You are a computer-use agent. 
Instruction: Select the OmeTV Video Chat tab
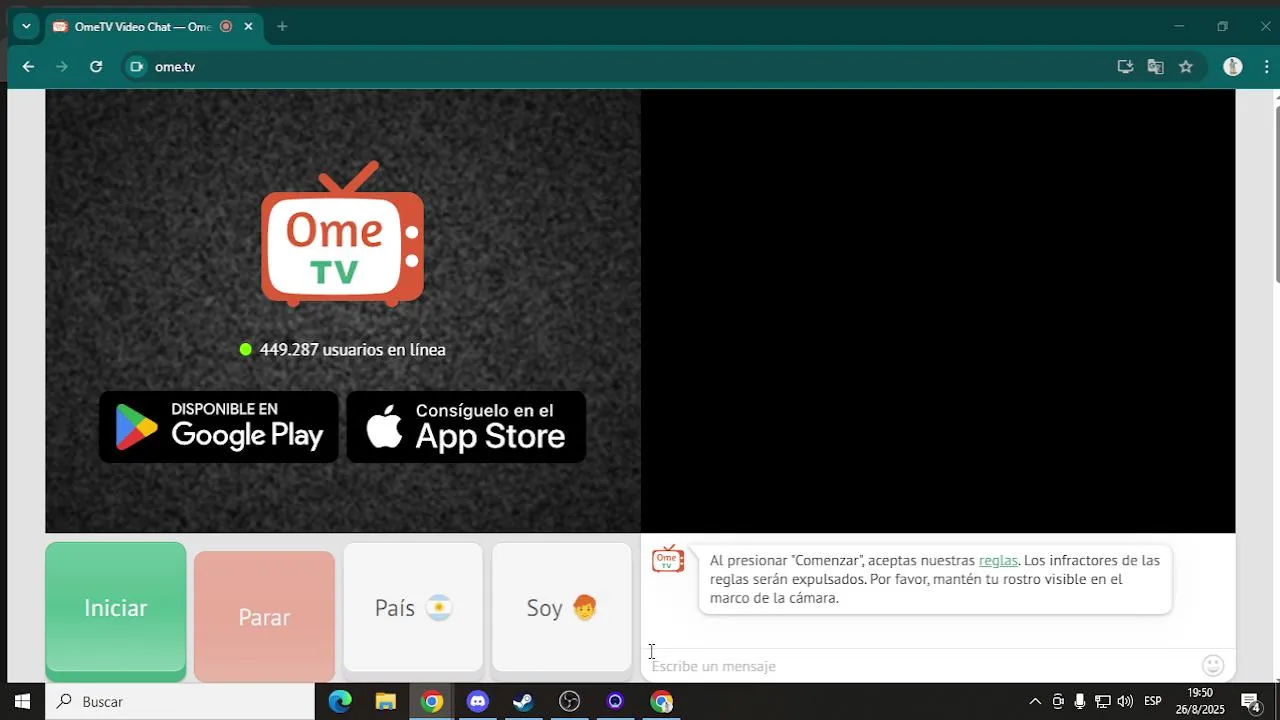coord(142,27)
